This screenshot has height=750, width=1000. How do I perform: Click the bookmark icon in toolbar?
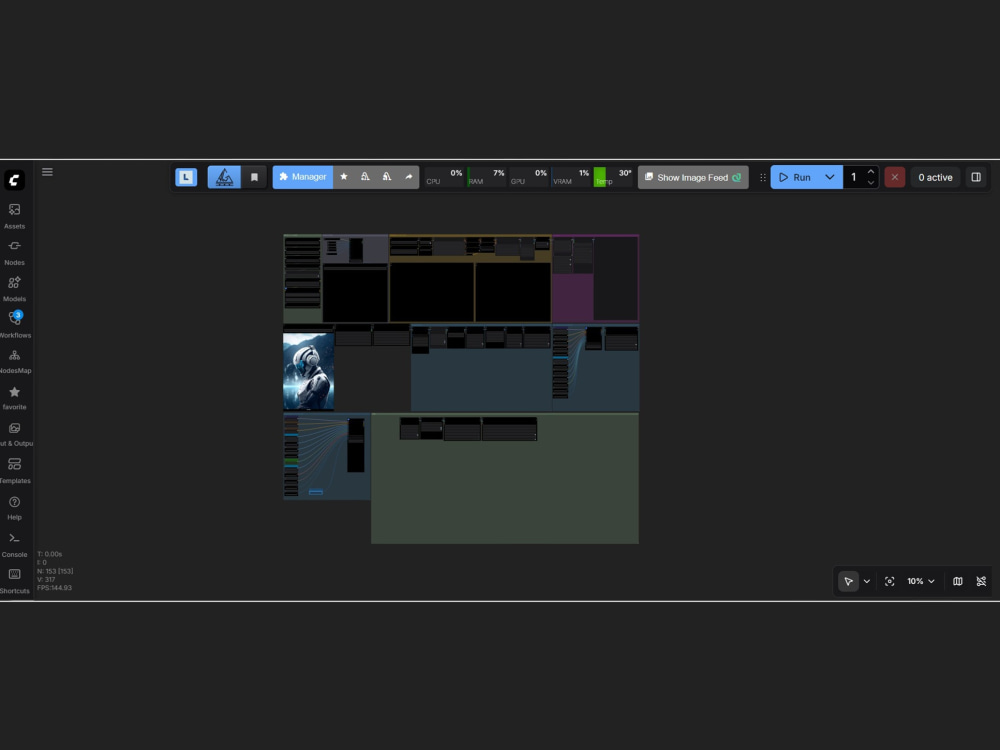pos(254,177)
